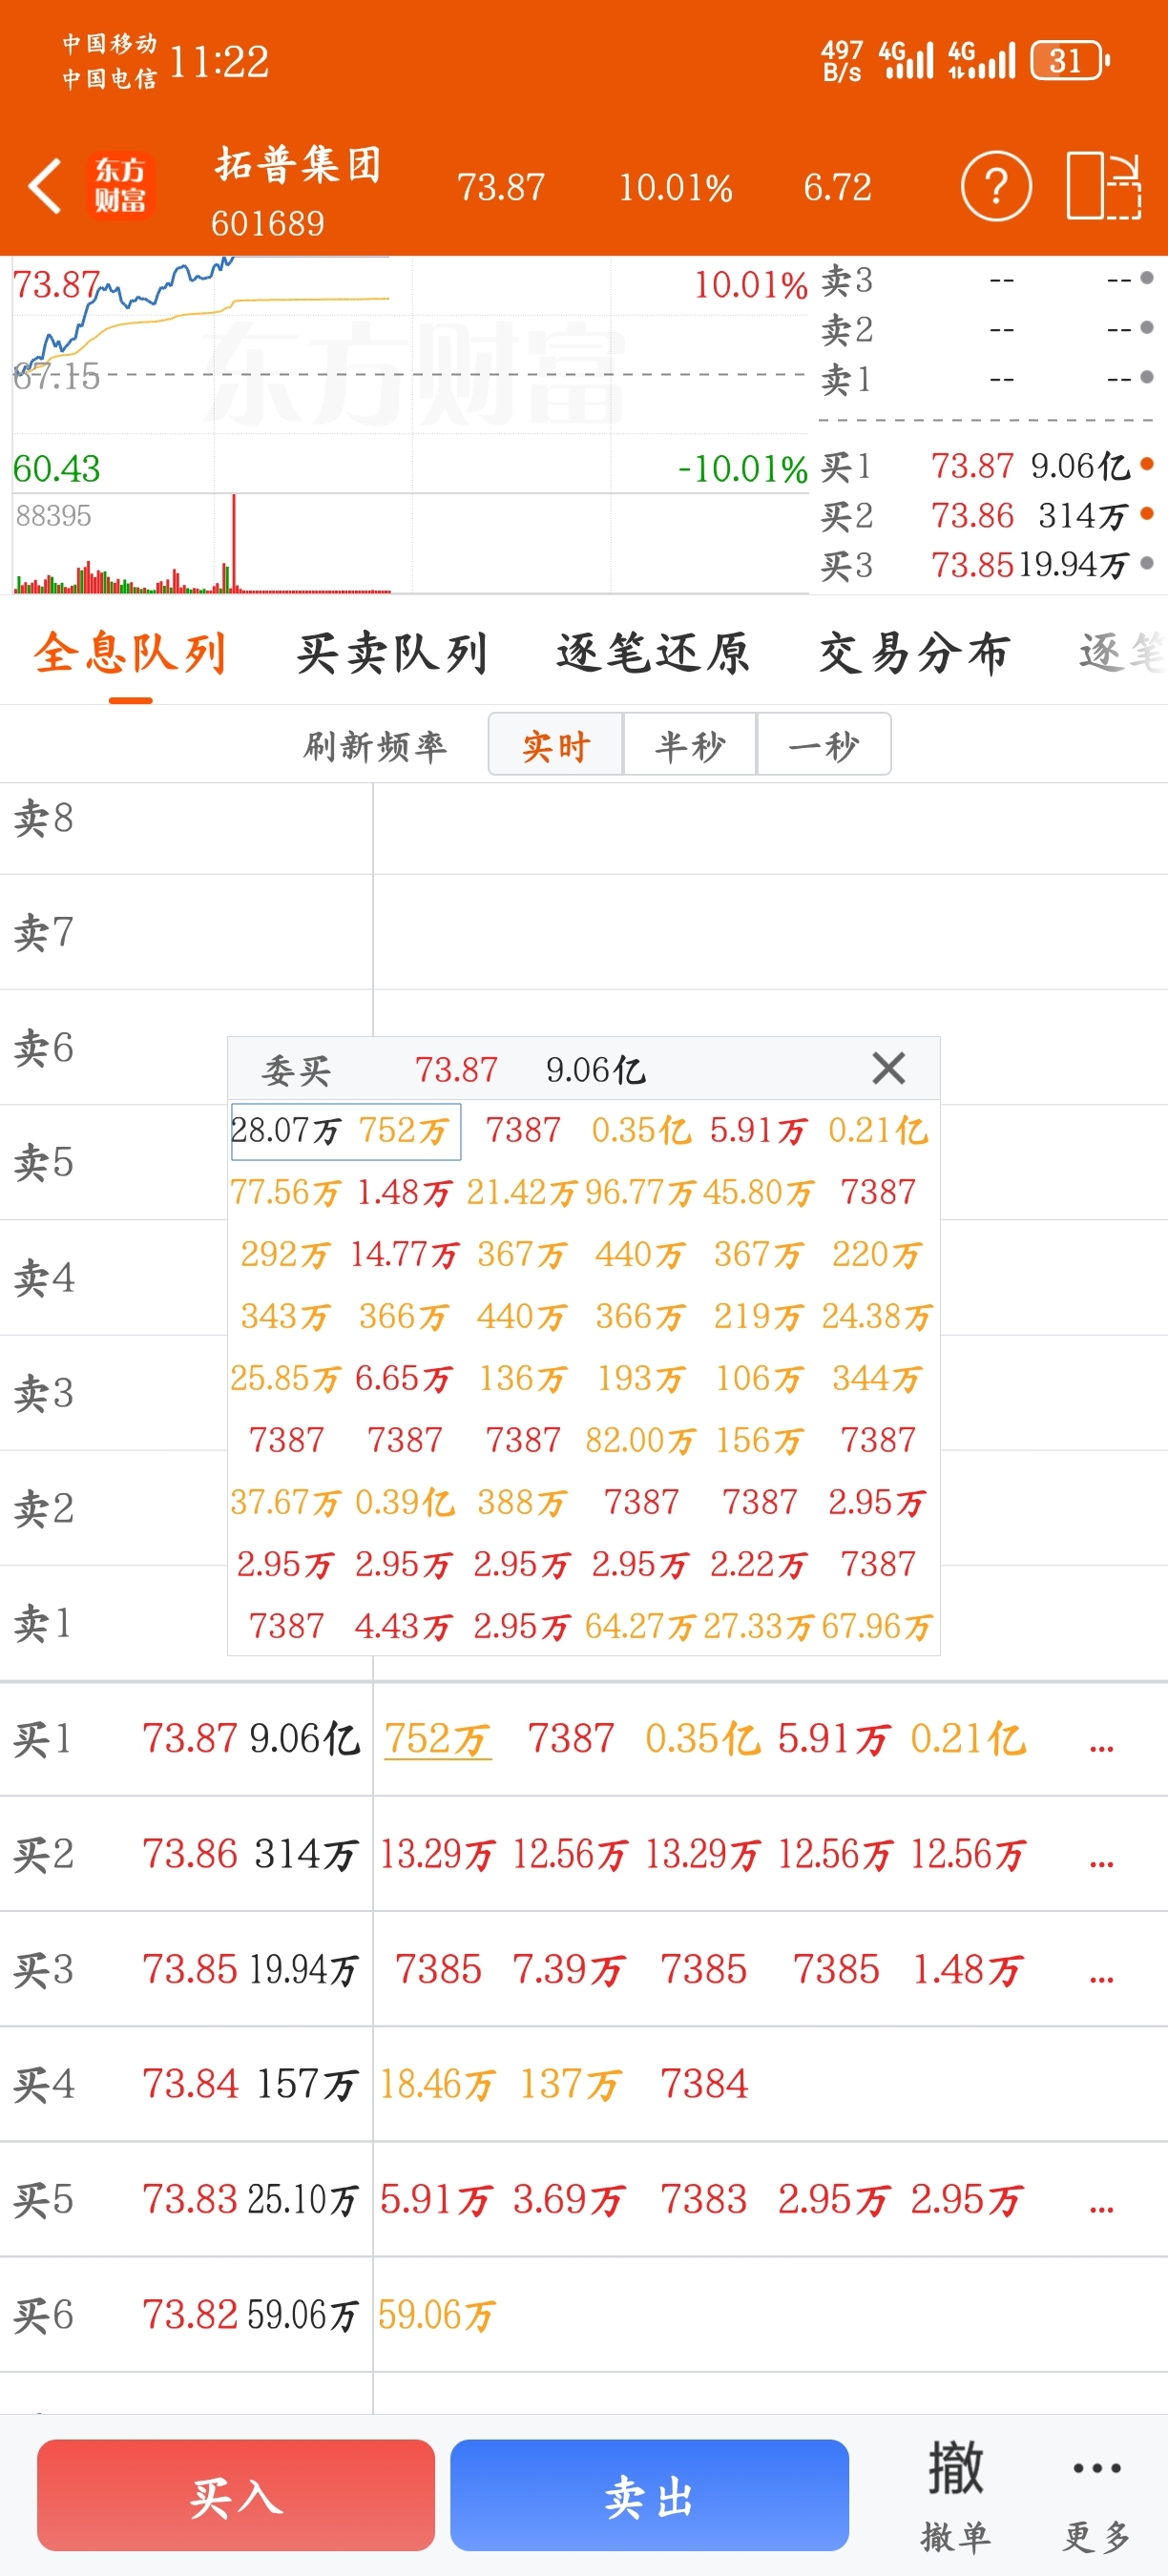Close the 委买 order detail popup
The image size is (1168, 2576).
[888, 1068]
